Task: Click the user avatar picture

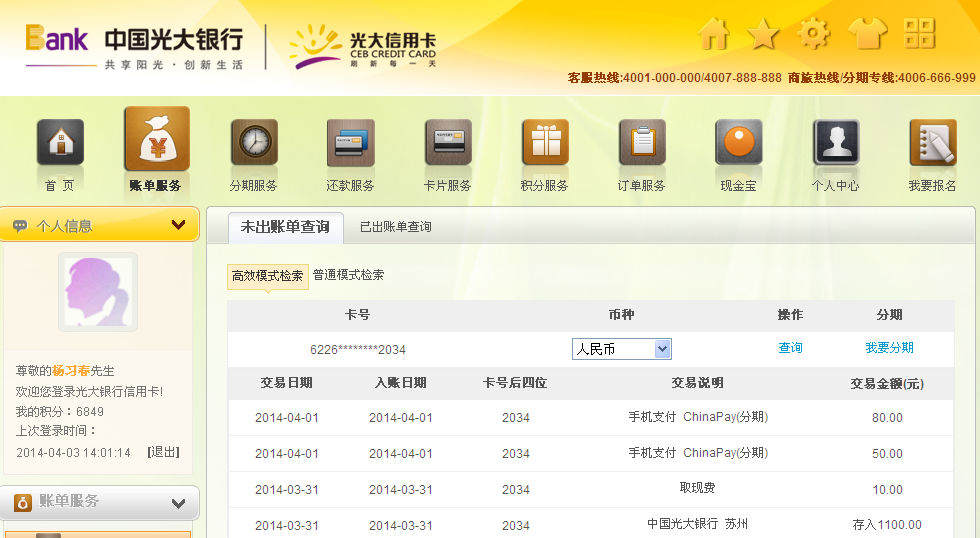Action: (x=97, y=291)
